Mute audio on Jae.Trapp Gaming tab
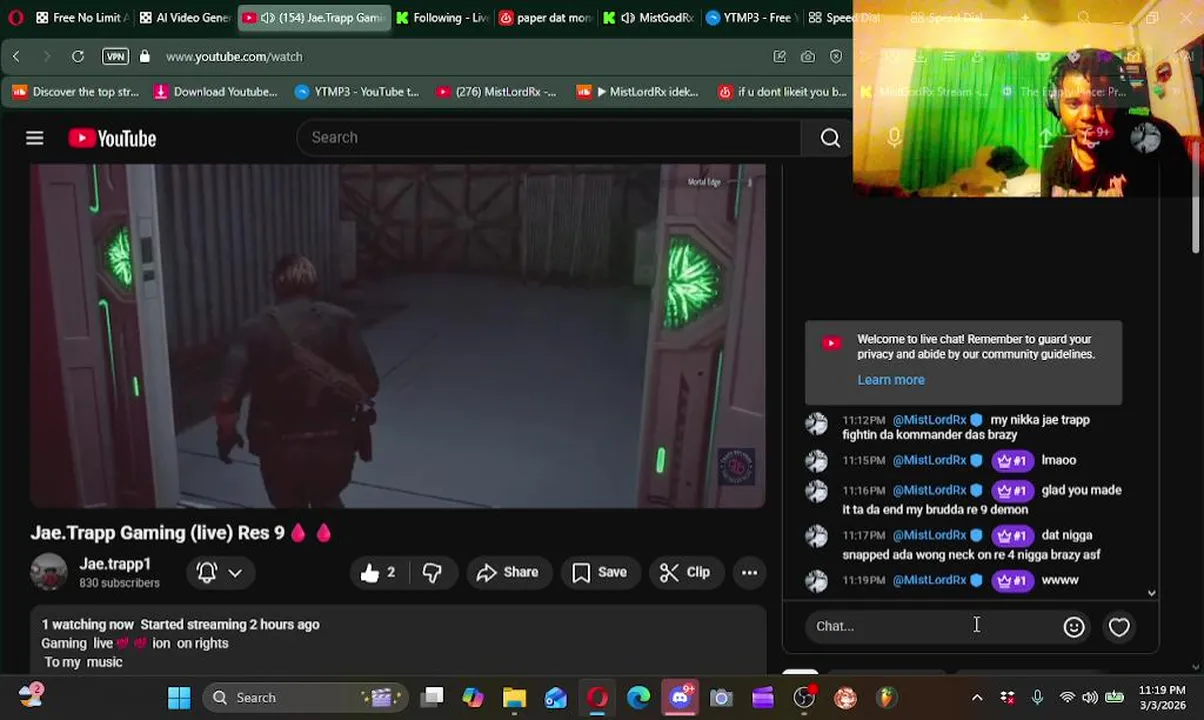1204x720 pixels. tap(267, 18)
